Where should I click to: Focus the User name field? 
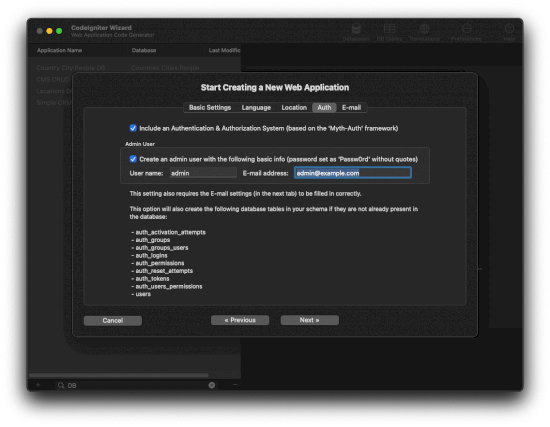(203, 173)
